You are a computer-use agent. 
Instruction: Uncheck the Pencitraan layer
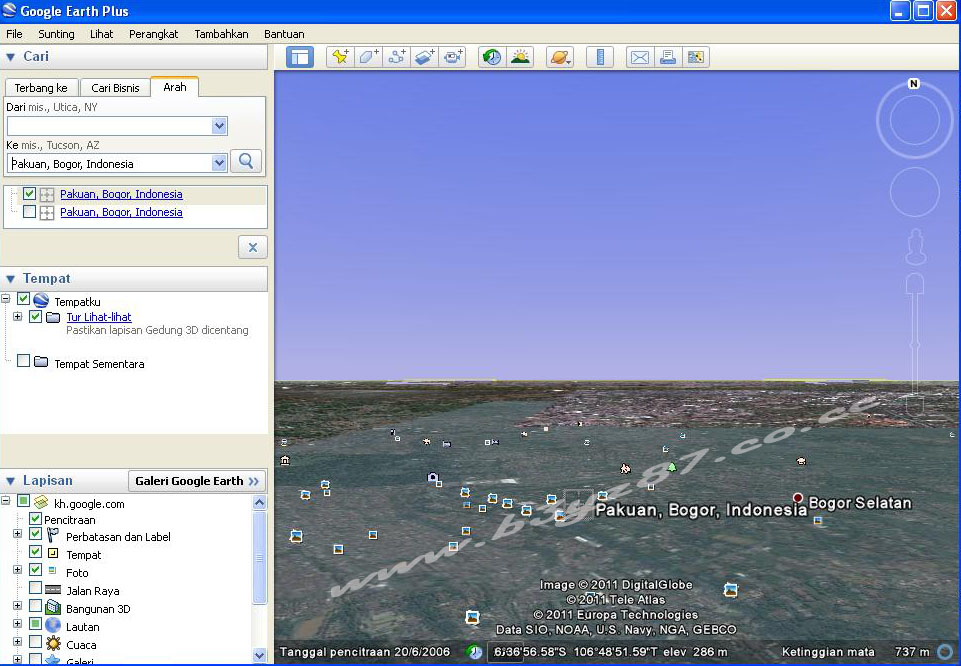(x=36, y=518)
